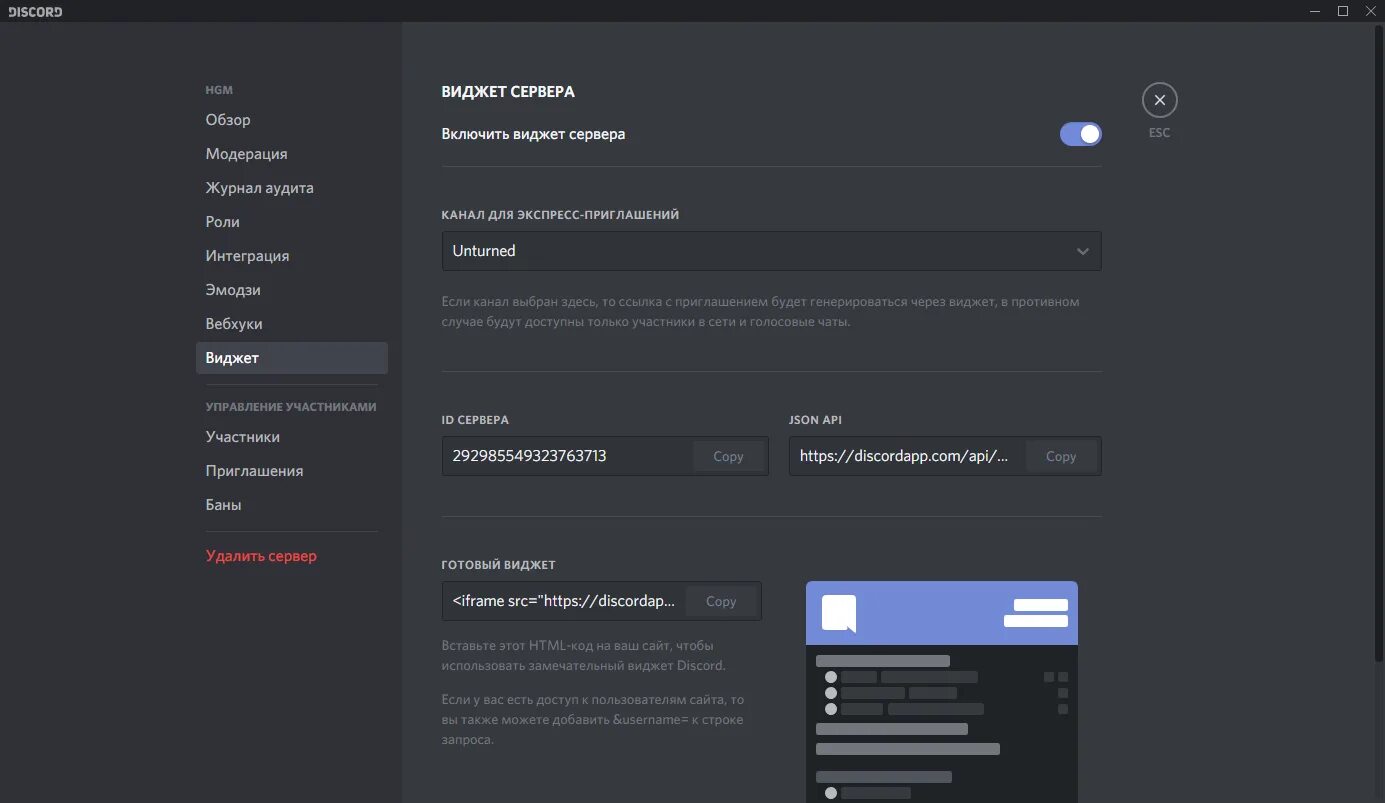Copy the JSON API URL
The image size is (1385, 803).
tap(1061, 456)
